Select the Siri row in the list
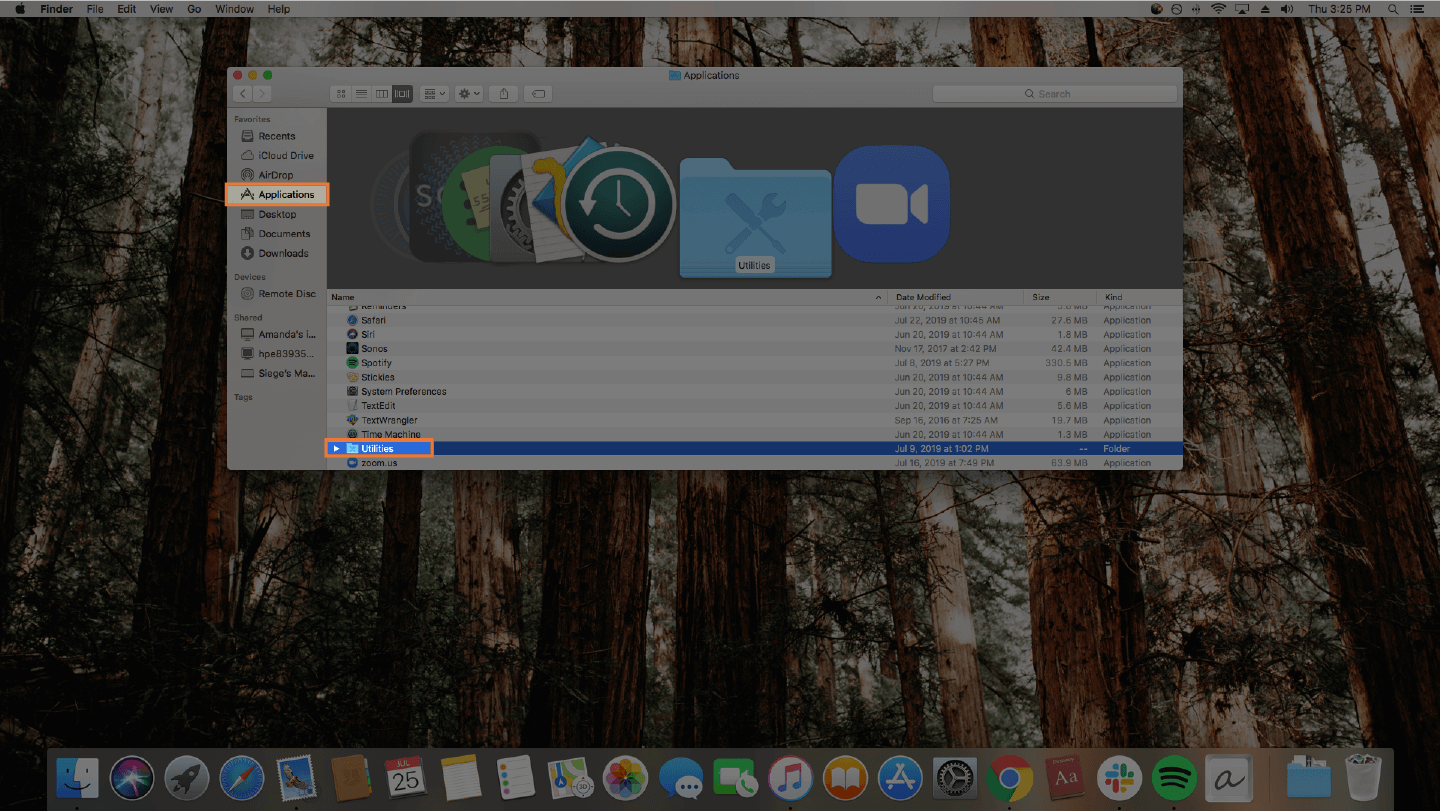 pos(755,334)
